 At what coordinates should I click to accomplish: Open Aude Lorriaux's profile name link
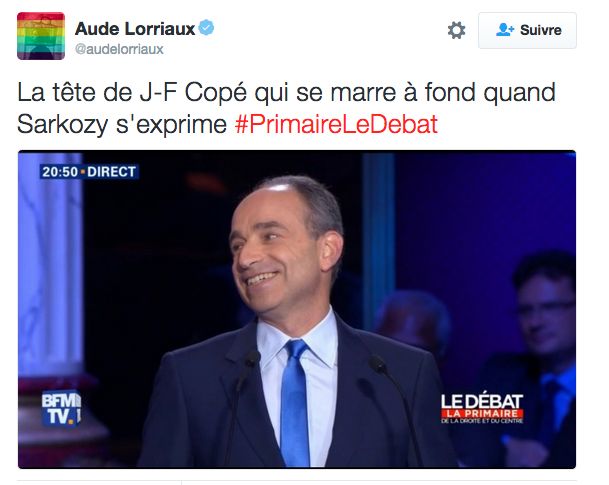[x=135, y=29]
